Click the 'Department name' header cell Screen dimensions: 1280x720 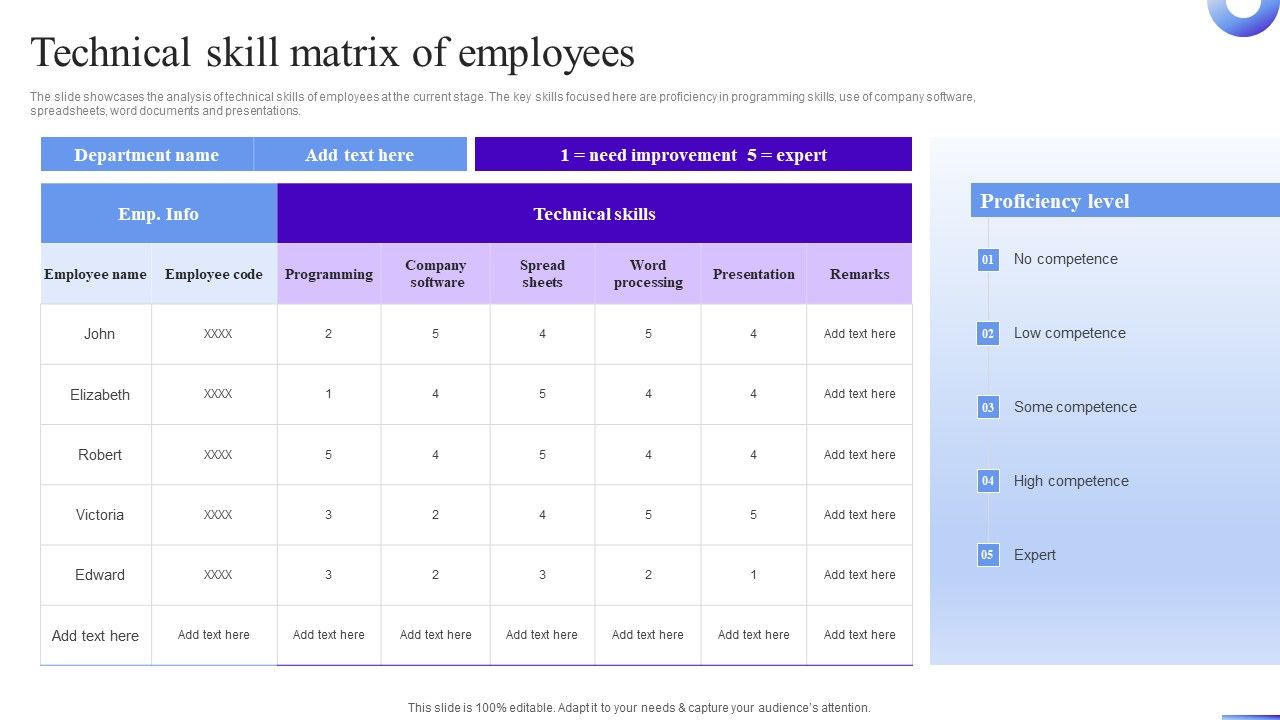(147, 155)
